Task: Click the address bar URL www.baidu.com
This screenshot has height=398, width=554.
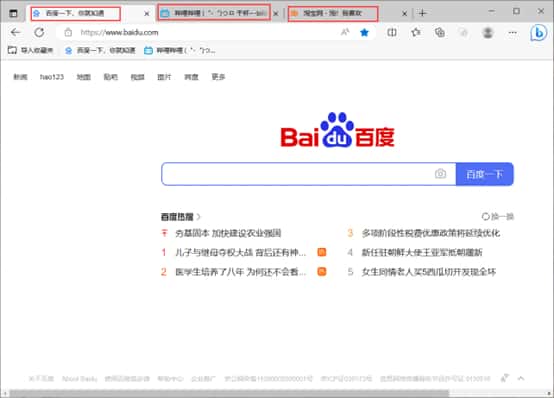Action: [x=119, y=33]
